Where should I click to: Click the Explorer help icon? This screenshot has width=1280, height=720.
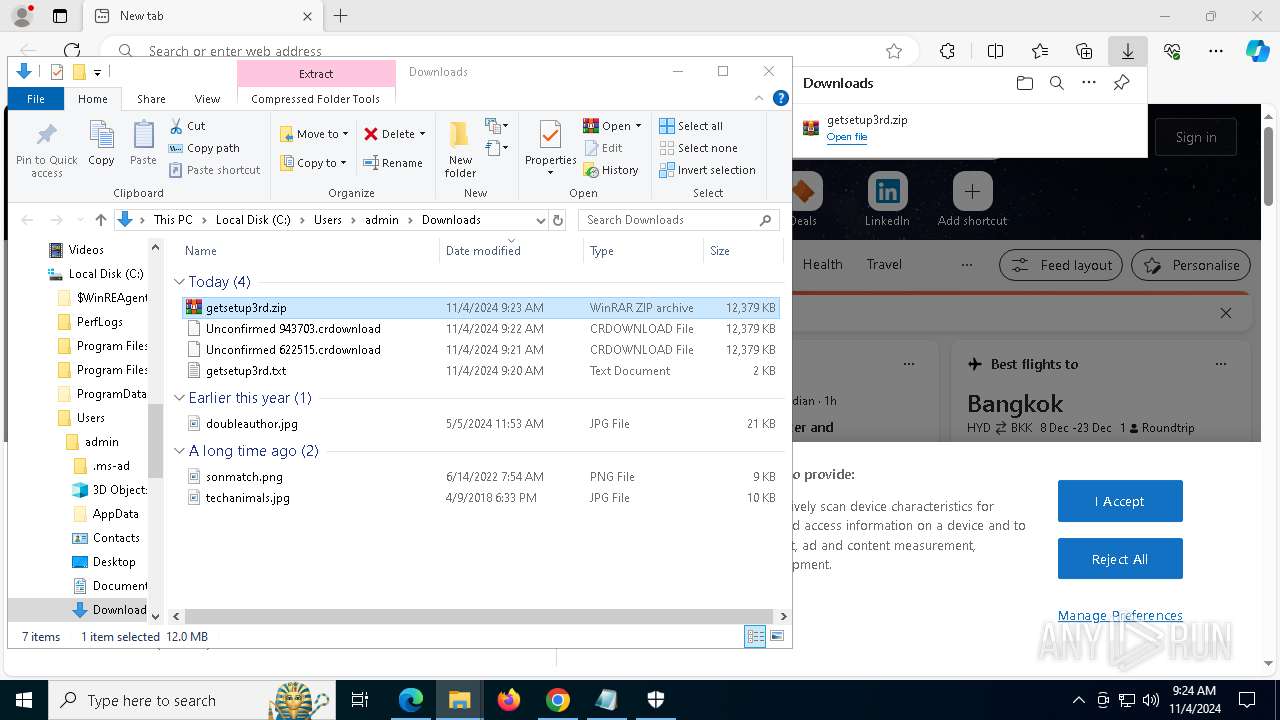[781, 98]
